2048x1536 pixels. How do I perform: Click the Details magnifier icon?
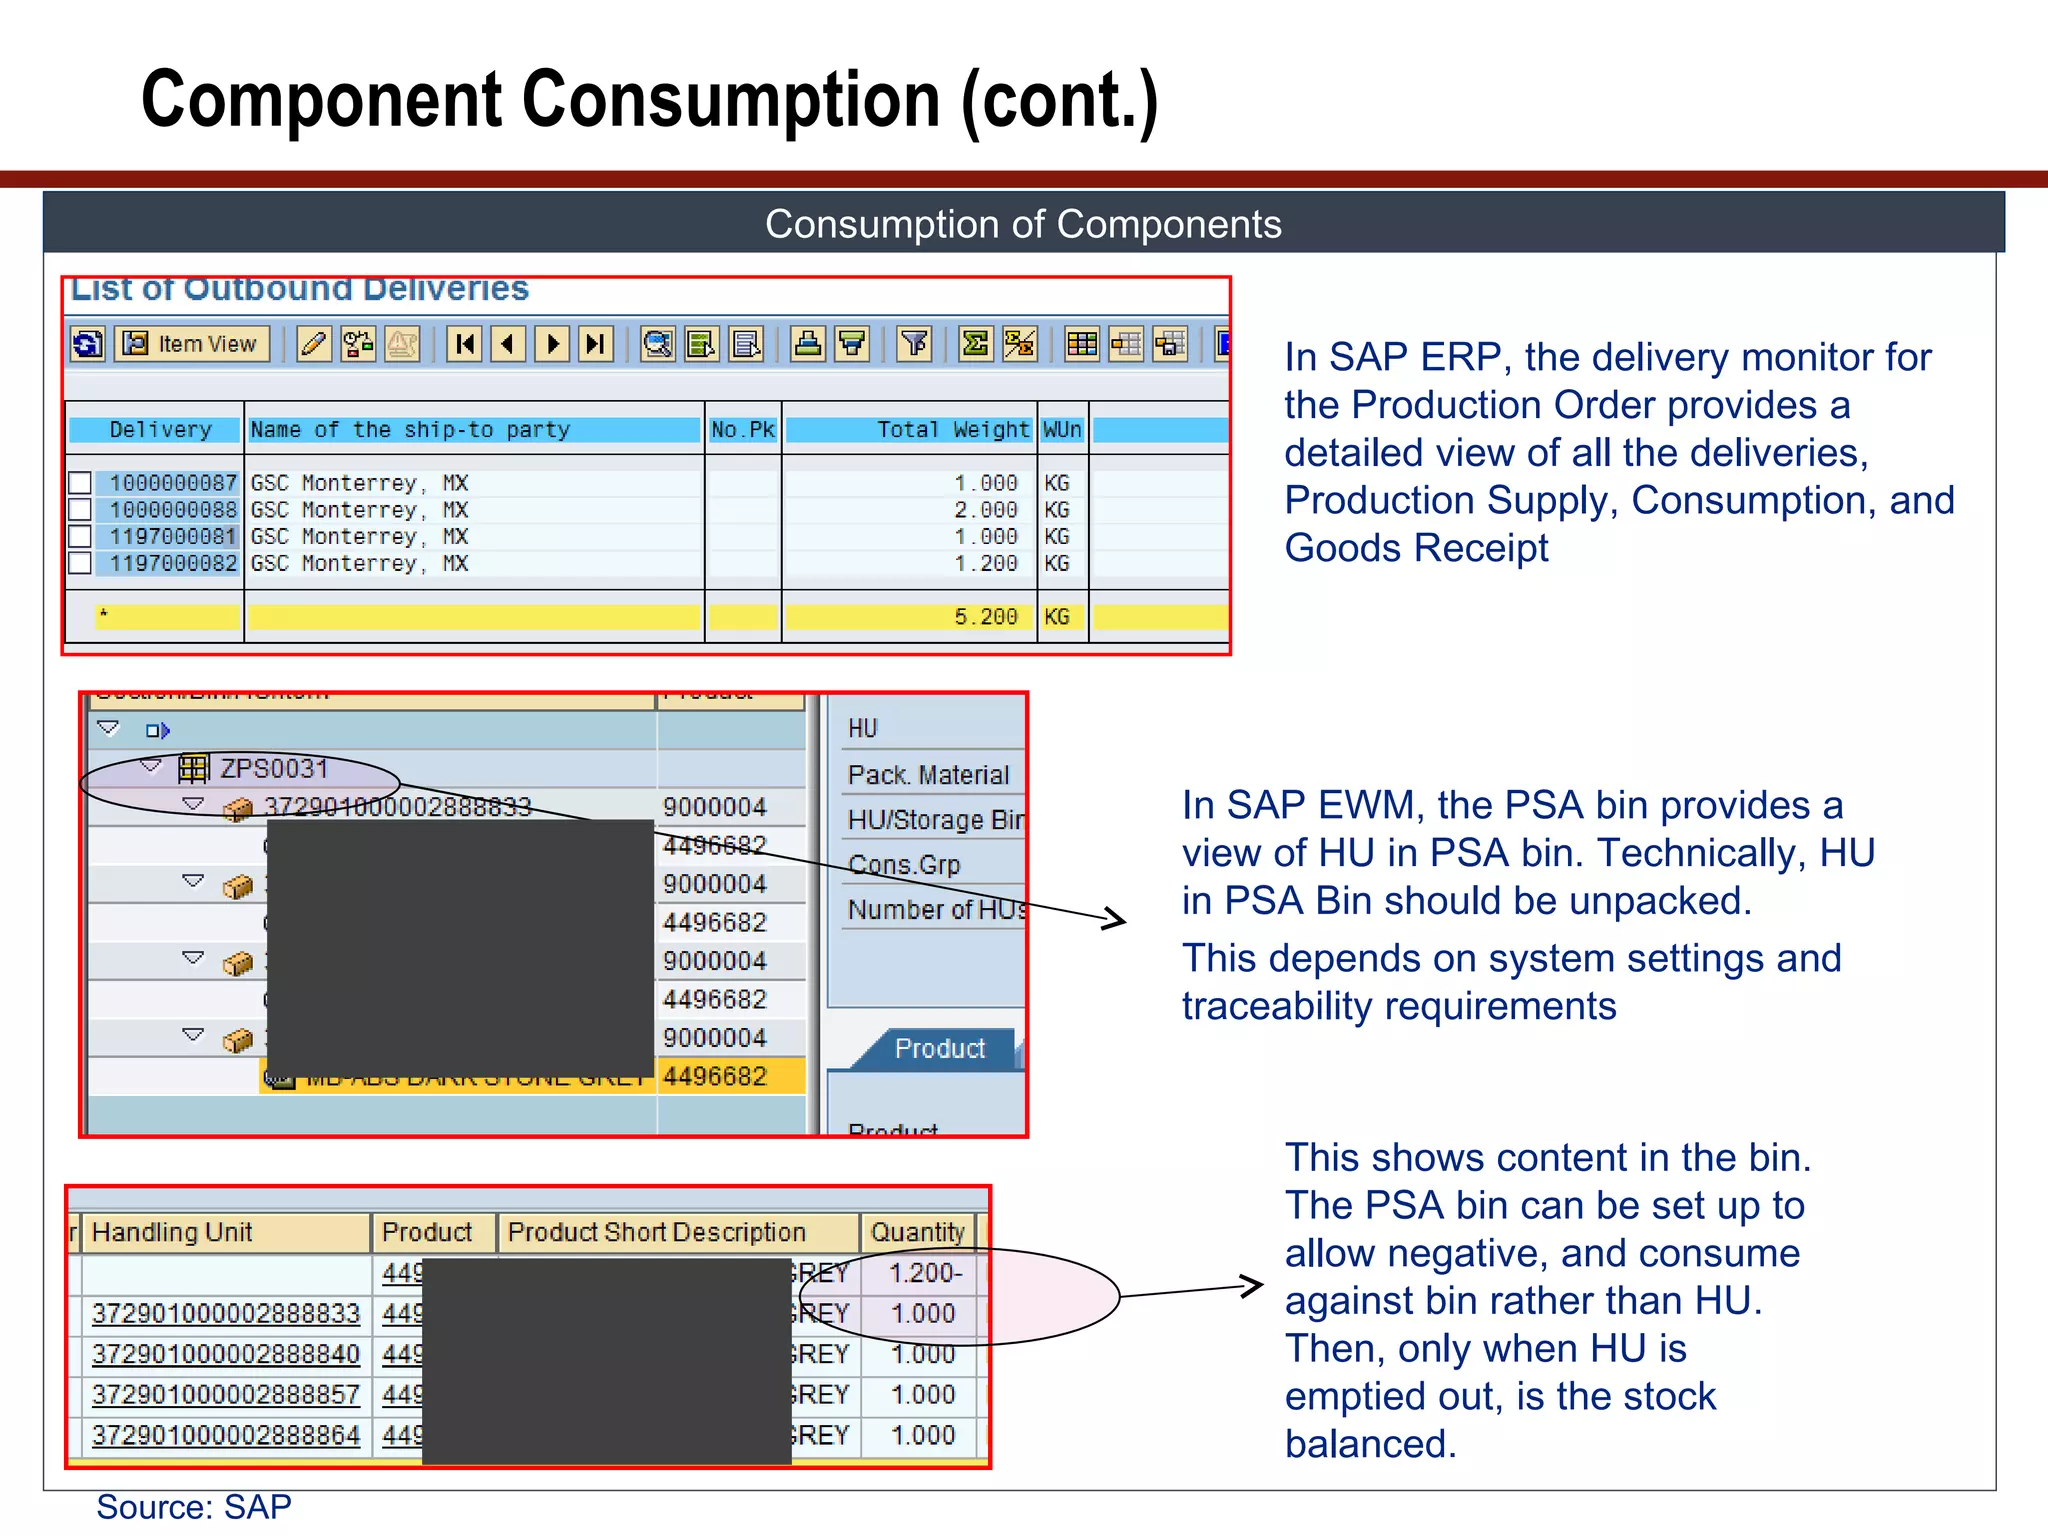click(x=658, y=345)
